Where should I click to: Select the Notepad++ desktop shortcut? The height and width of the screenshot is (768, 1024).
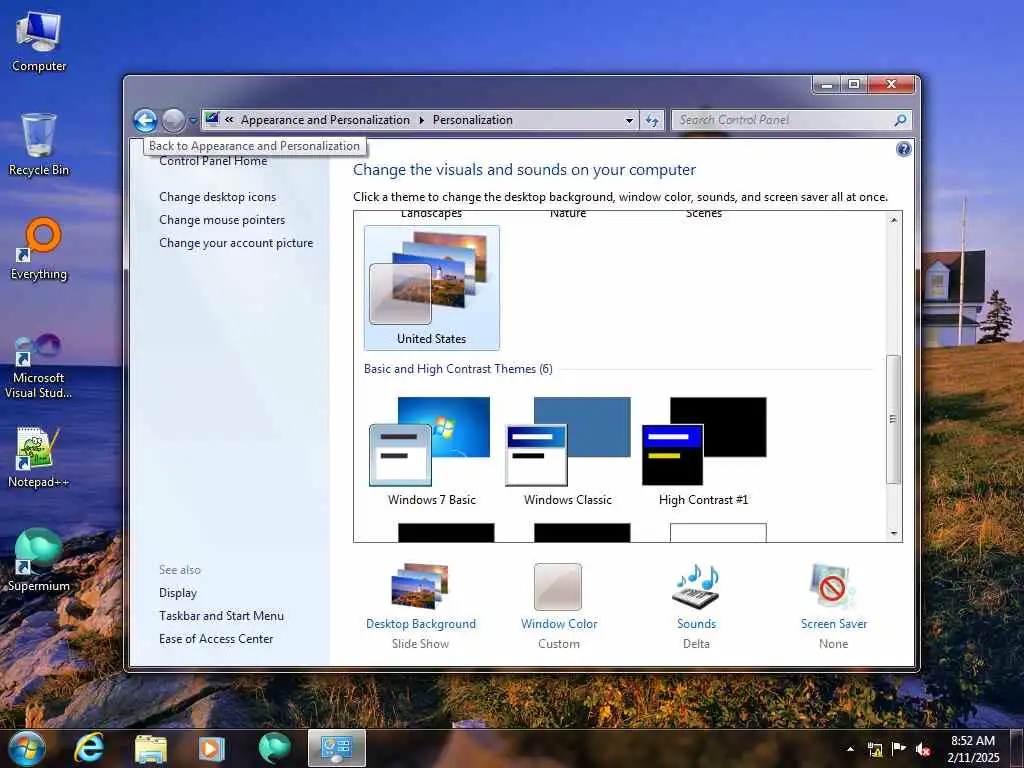[39, 457]
